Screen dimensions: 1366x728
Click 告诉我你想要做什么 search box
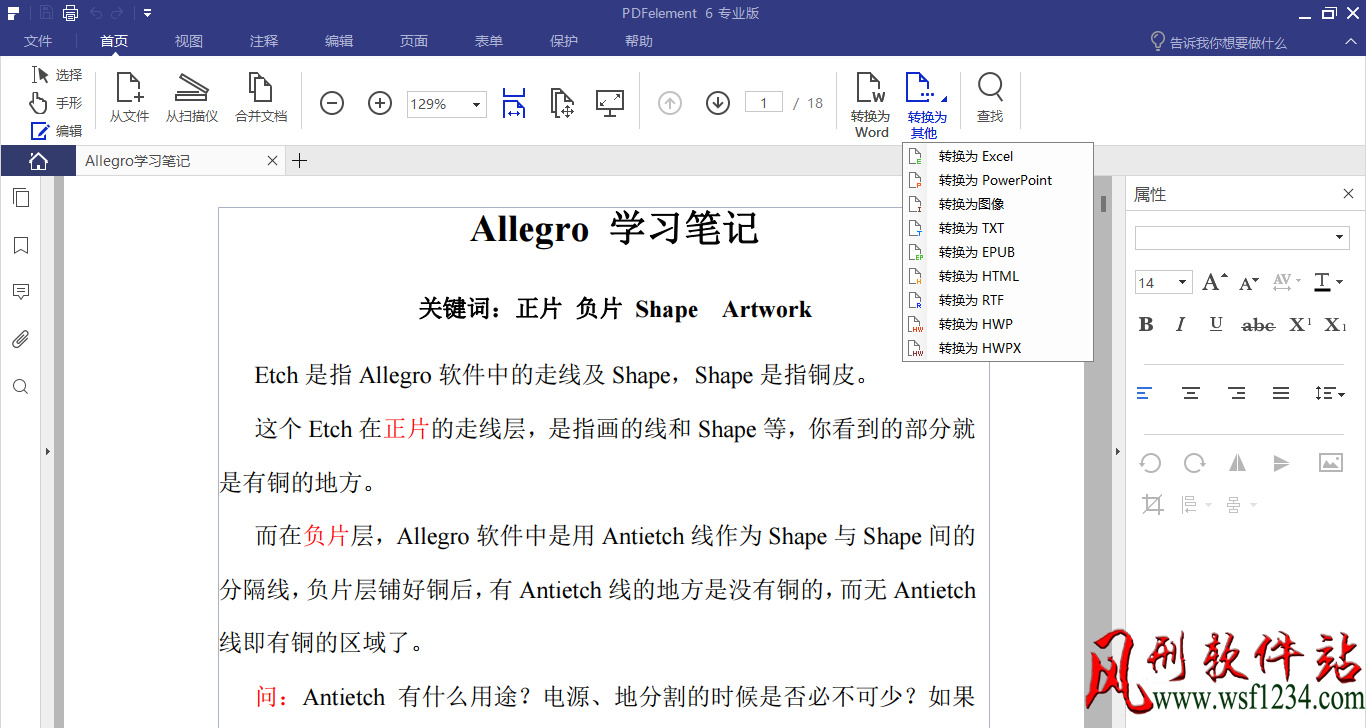pyautogui.click(x=1218, y=42)
